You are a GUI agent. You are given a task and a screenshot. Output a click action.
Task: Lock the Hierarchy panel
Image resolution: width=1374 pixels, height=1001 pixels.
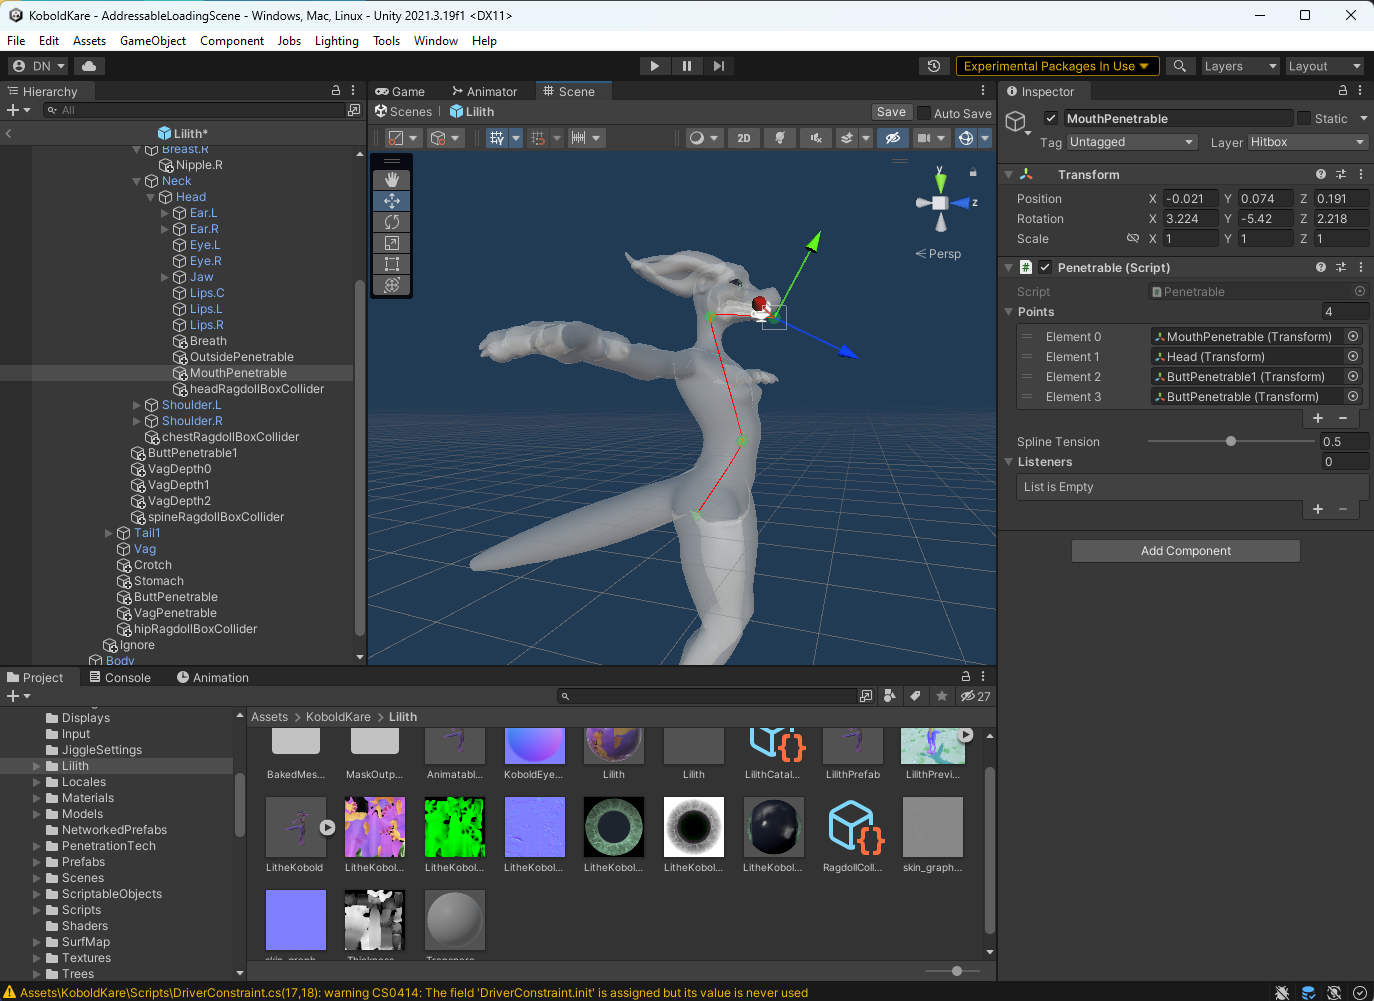(x=336, y=91)
